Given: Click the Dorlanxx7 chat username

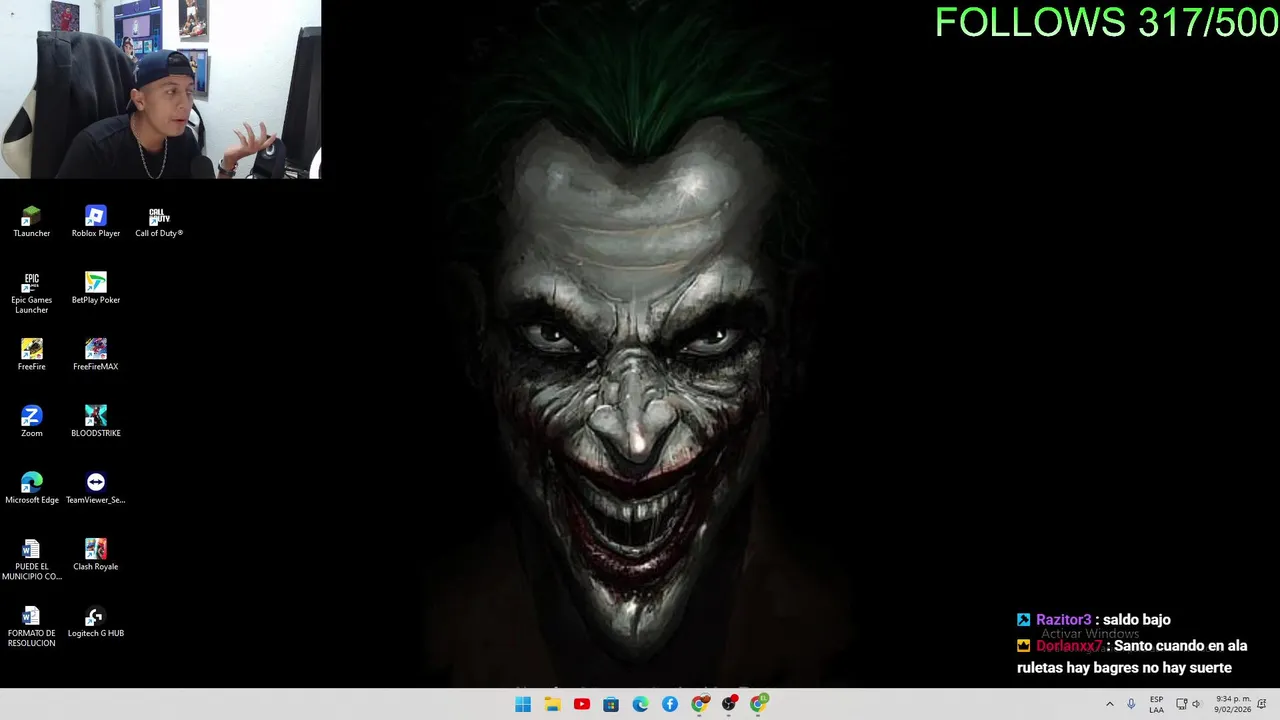Looking at the screenshot, I should pyautogui.click(x=1069, y=646).
